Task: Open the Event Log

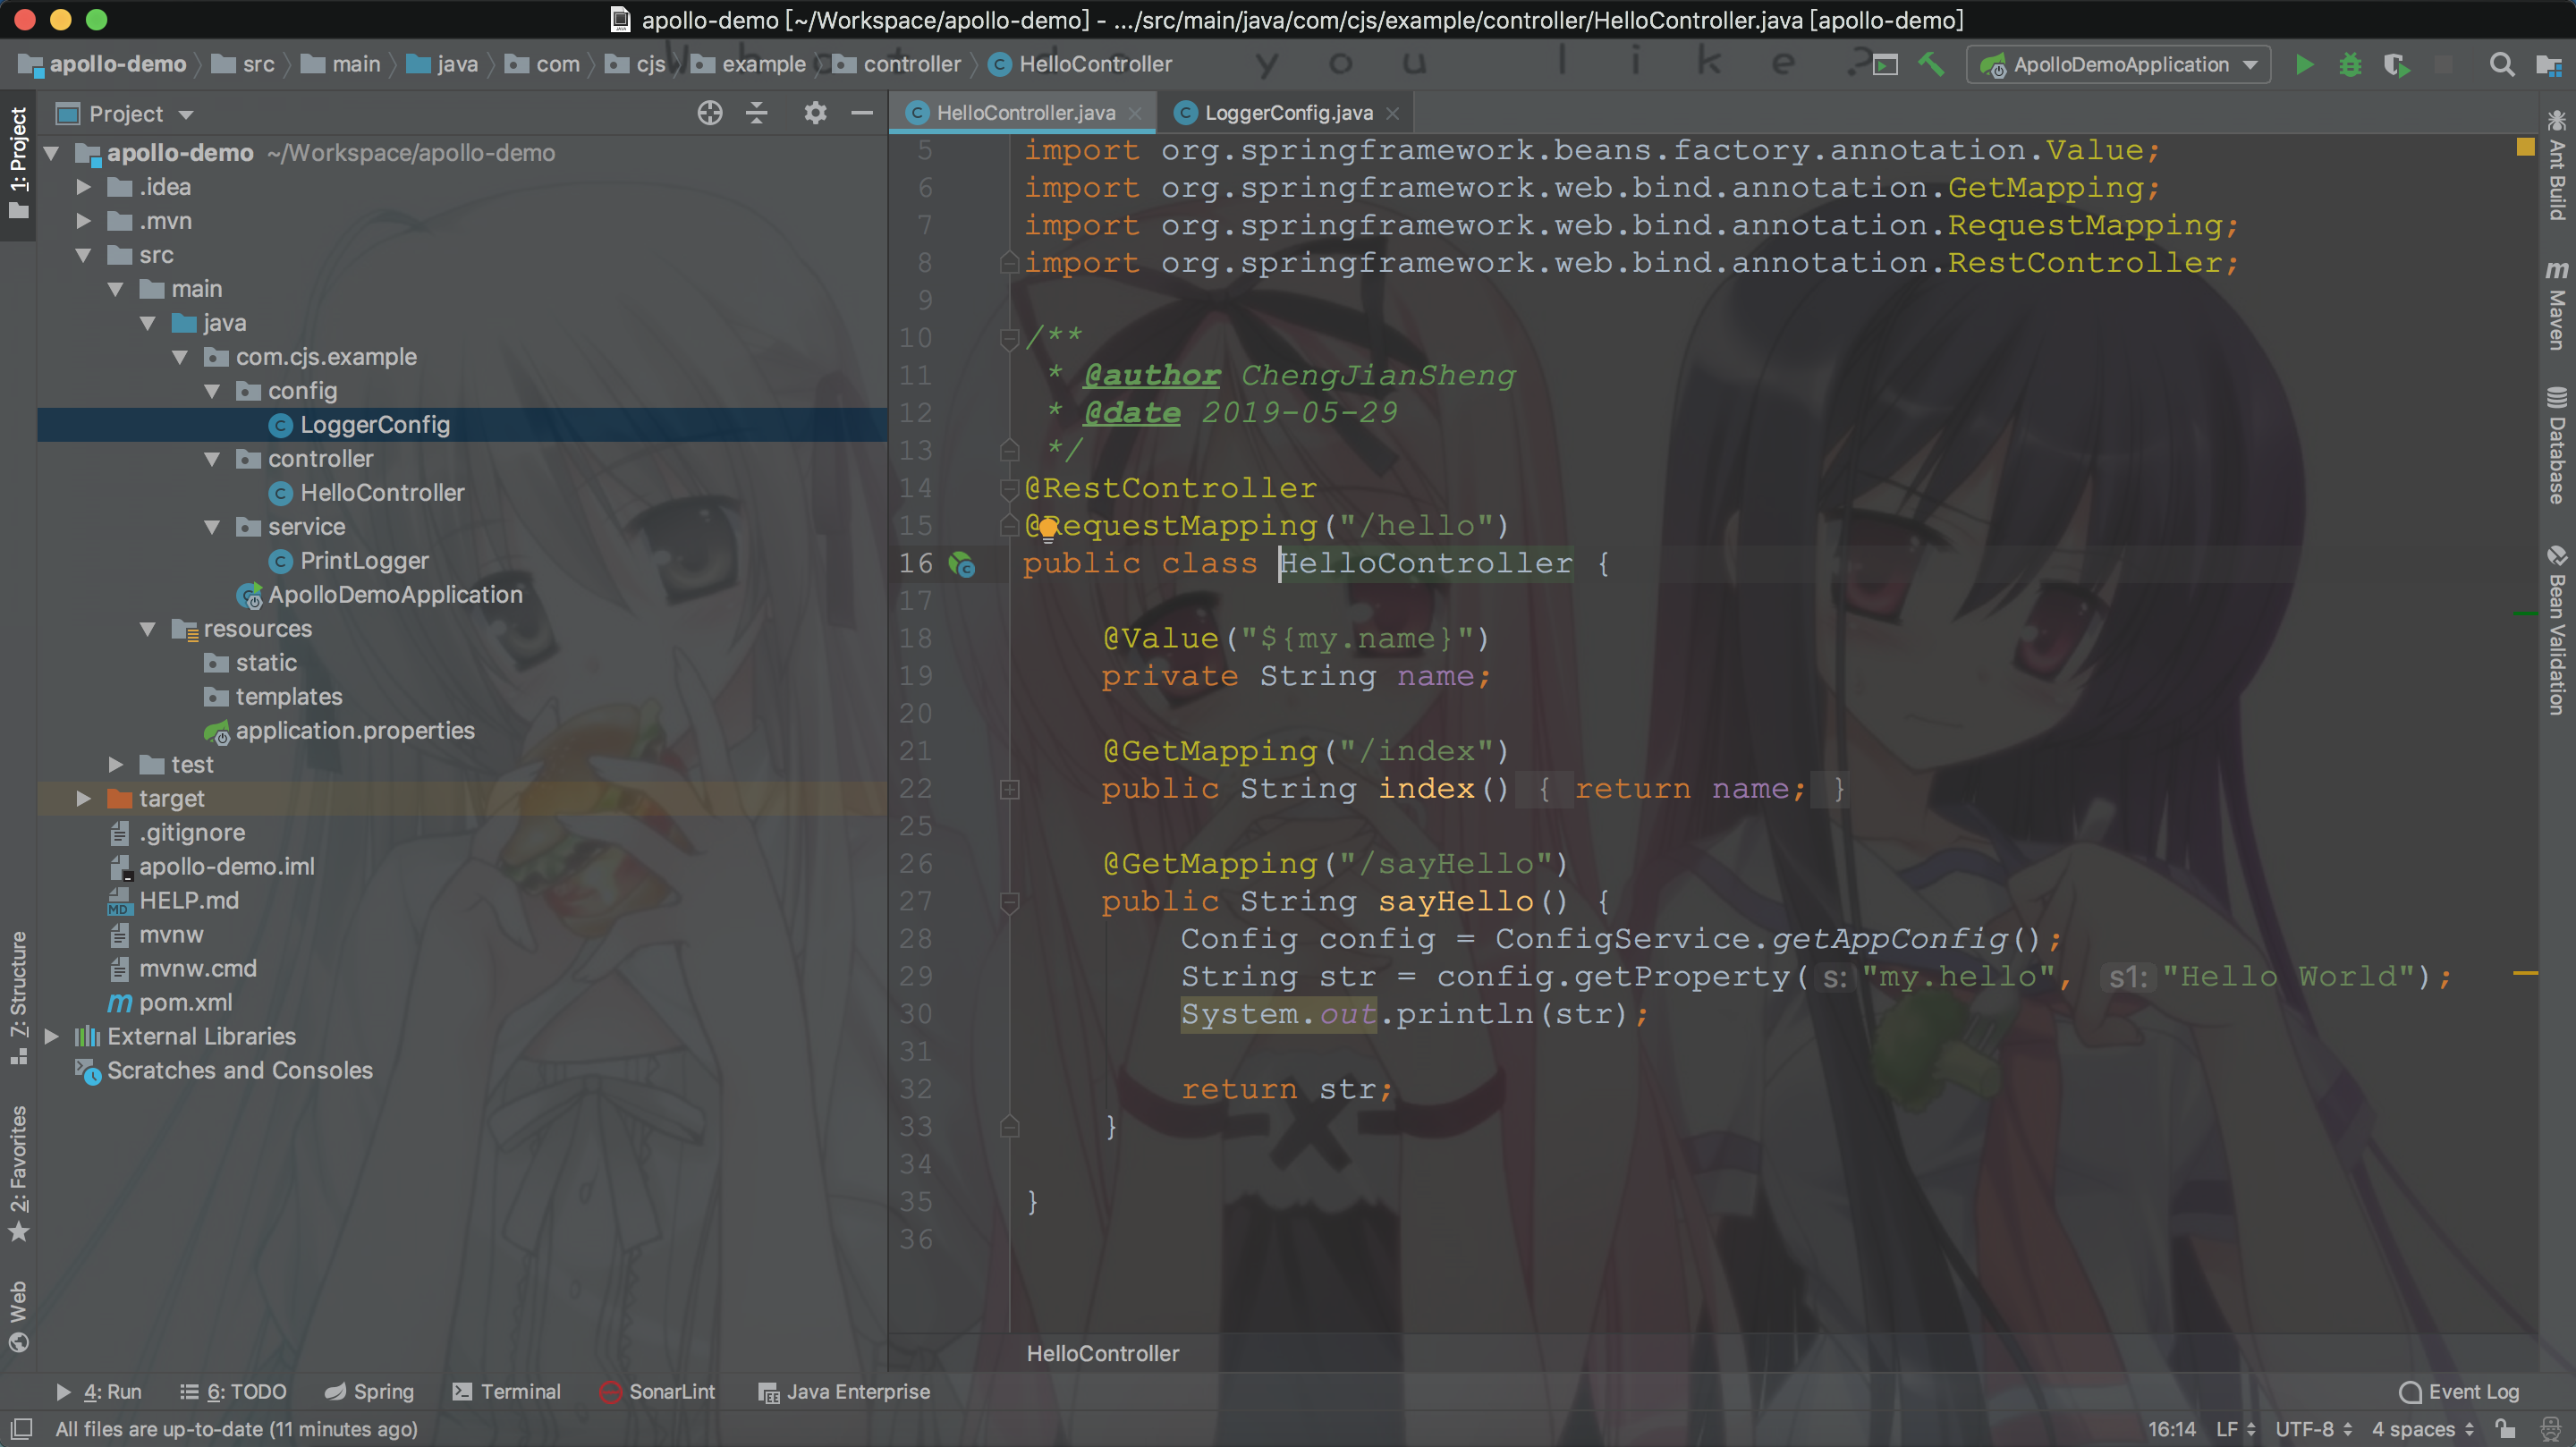Action: (x=2459, y=1392)
